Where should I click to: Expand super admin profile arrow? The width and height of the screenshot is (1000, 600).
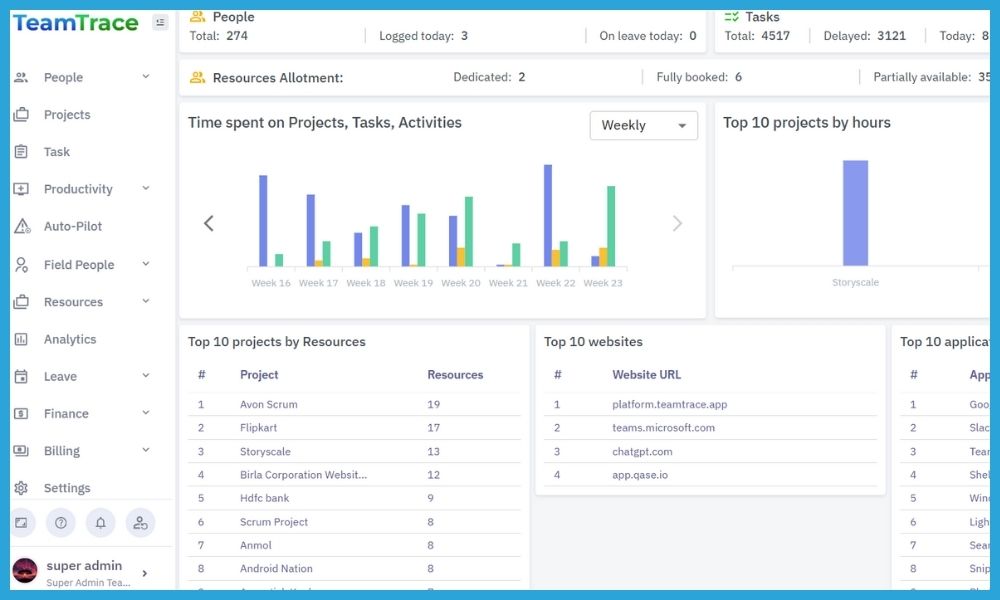click(145, 573)
